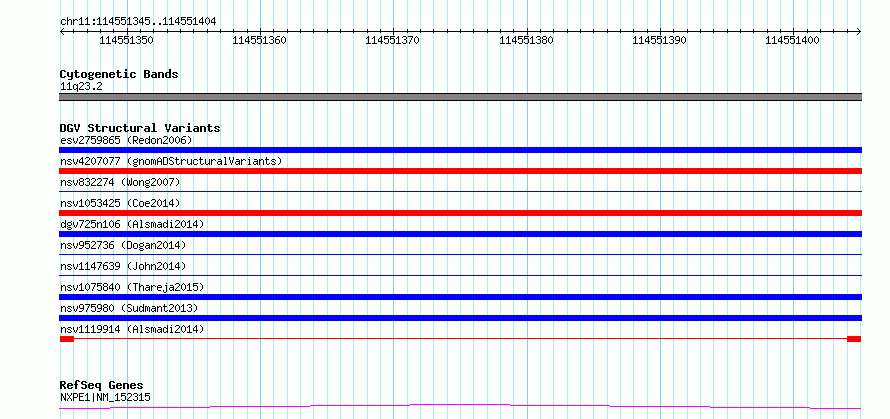The image size is (890, 419).
Task: Click ruler position label 114551350
Action: tap(126, 40)
